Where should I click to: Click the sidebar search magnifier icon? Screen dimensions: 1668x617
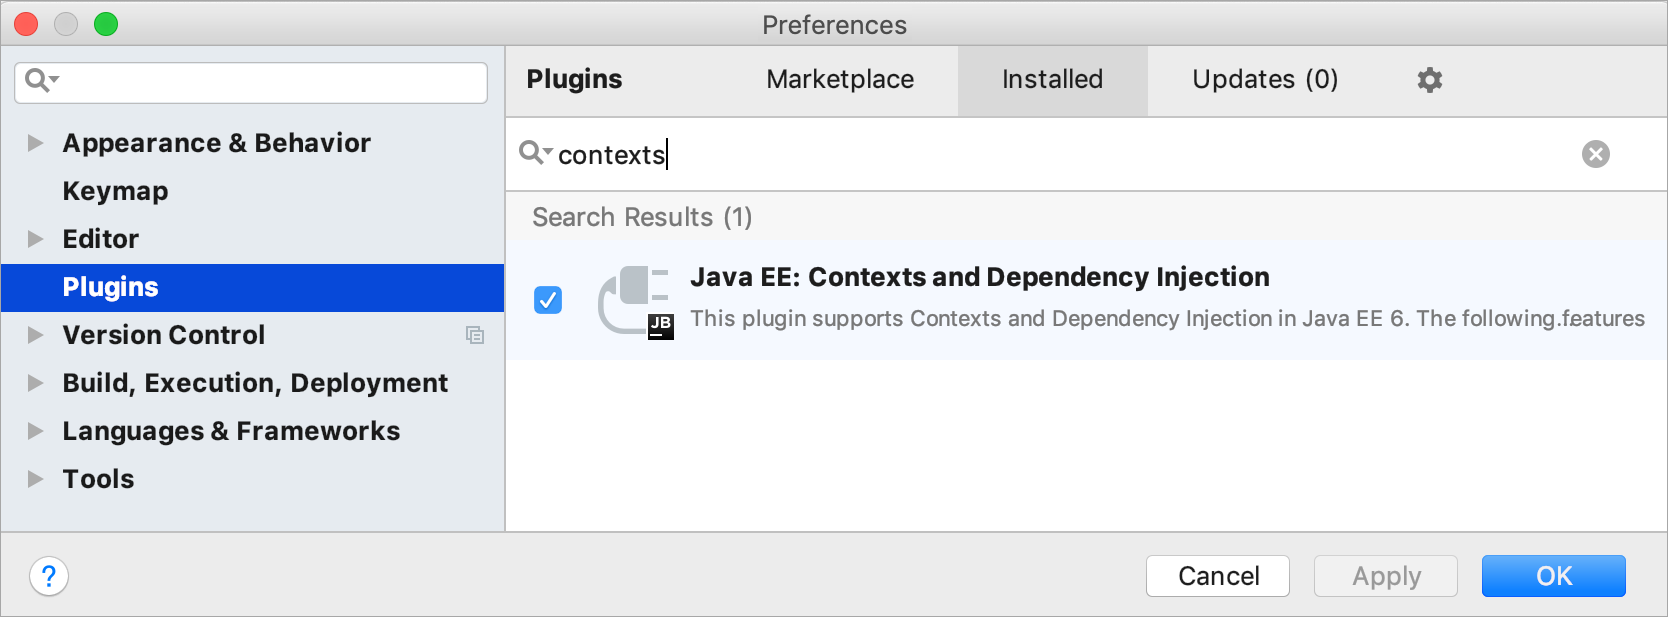(x=40, y=82)
